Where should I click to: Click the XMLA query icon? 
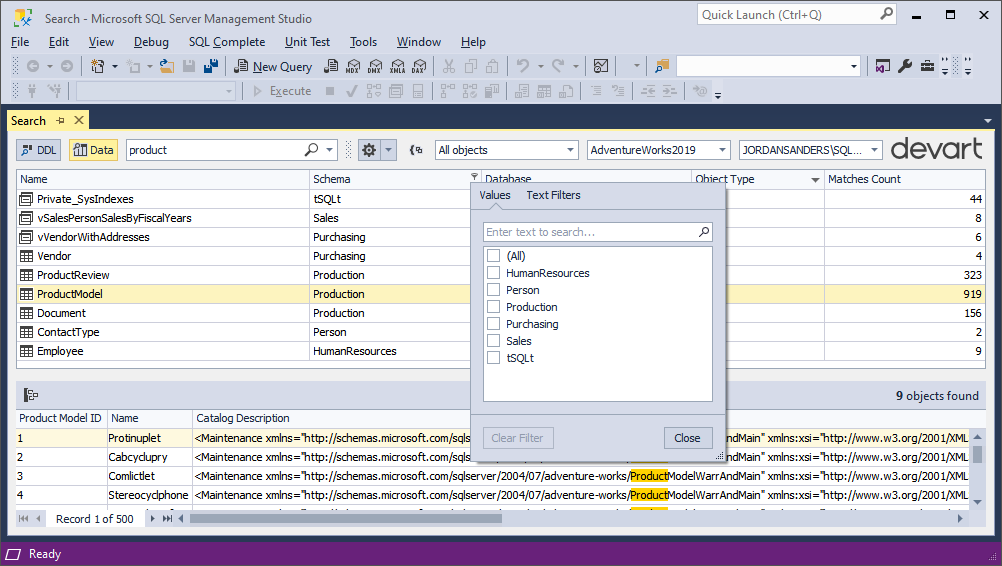pos(397,66)
